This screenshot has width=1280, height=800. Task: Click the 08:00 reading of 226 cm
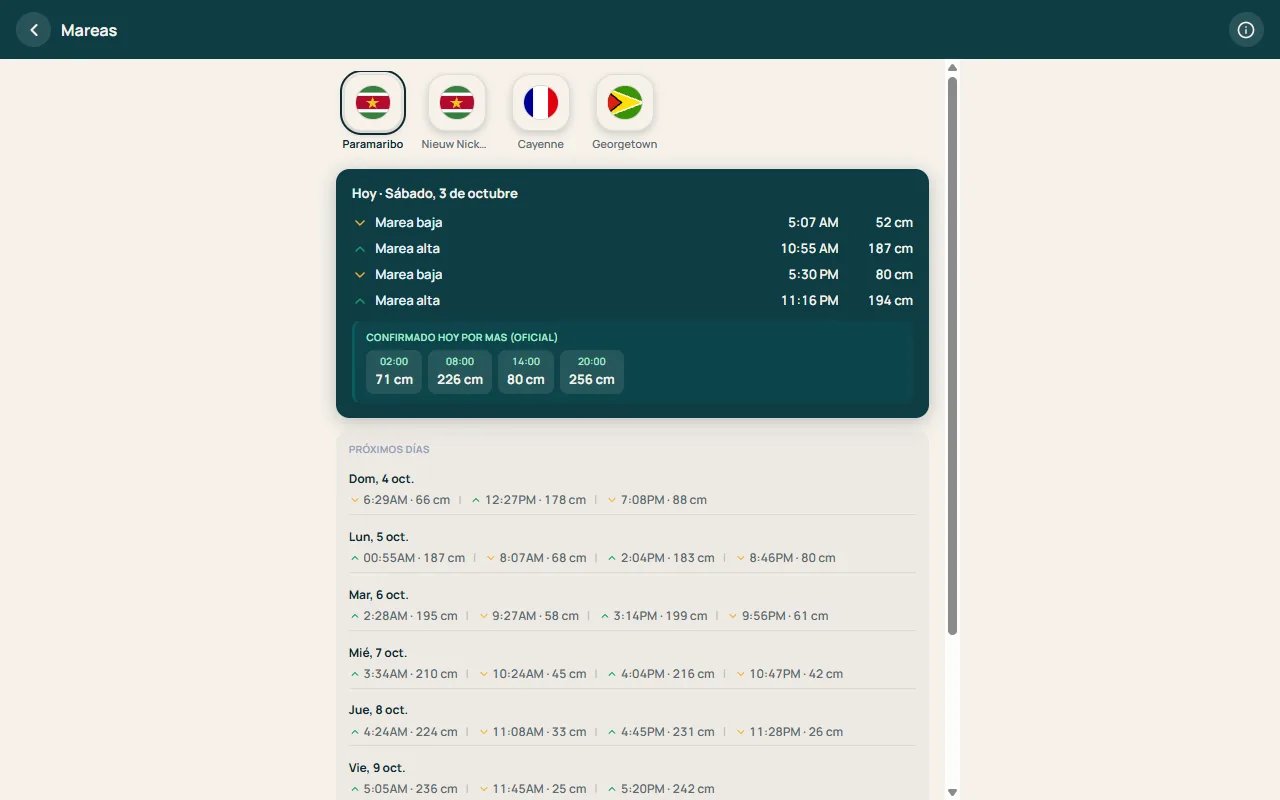(460, 371)
